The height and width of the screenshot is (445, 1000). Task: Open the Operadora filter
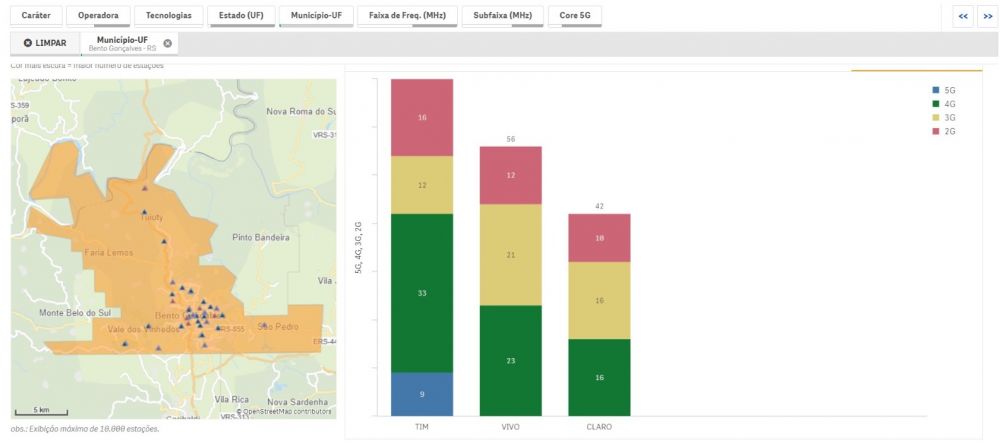98,15
